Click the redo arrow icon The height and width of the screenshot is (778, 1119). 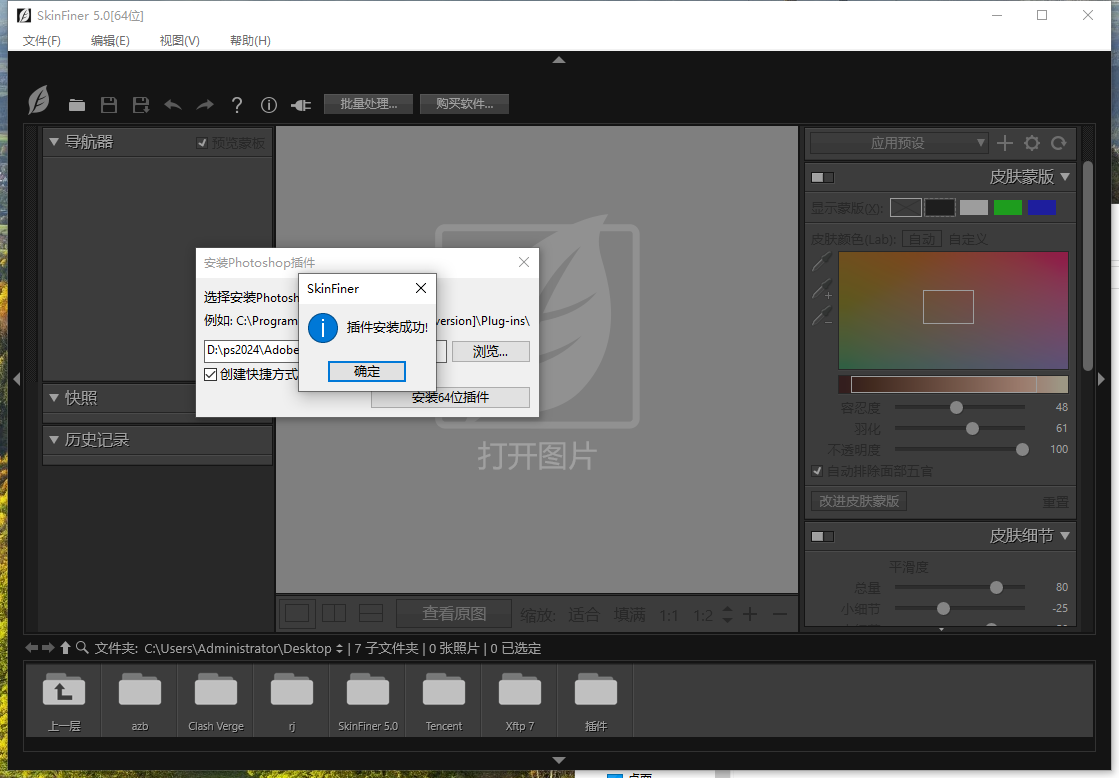[x=205, y=105]
